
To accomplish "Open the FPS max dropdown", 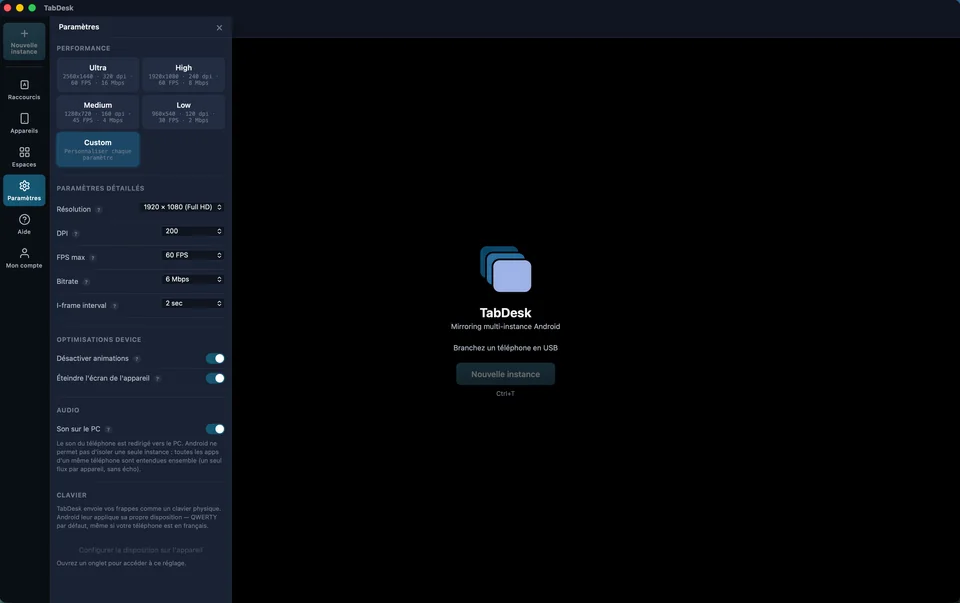I will coord(193,255).
